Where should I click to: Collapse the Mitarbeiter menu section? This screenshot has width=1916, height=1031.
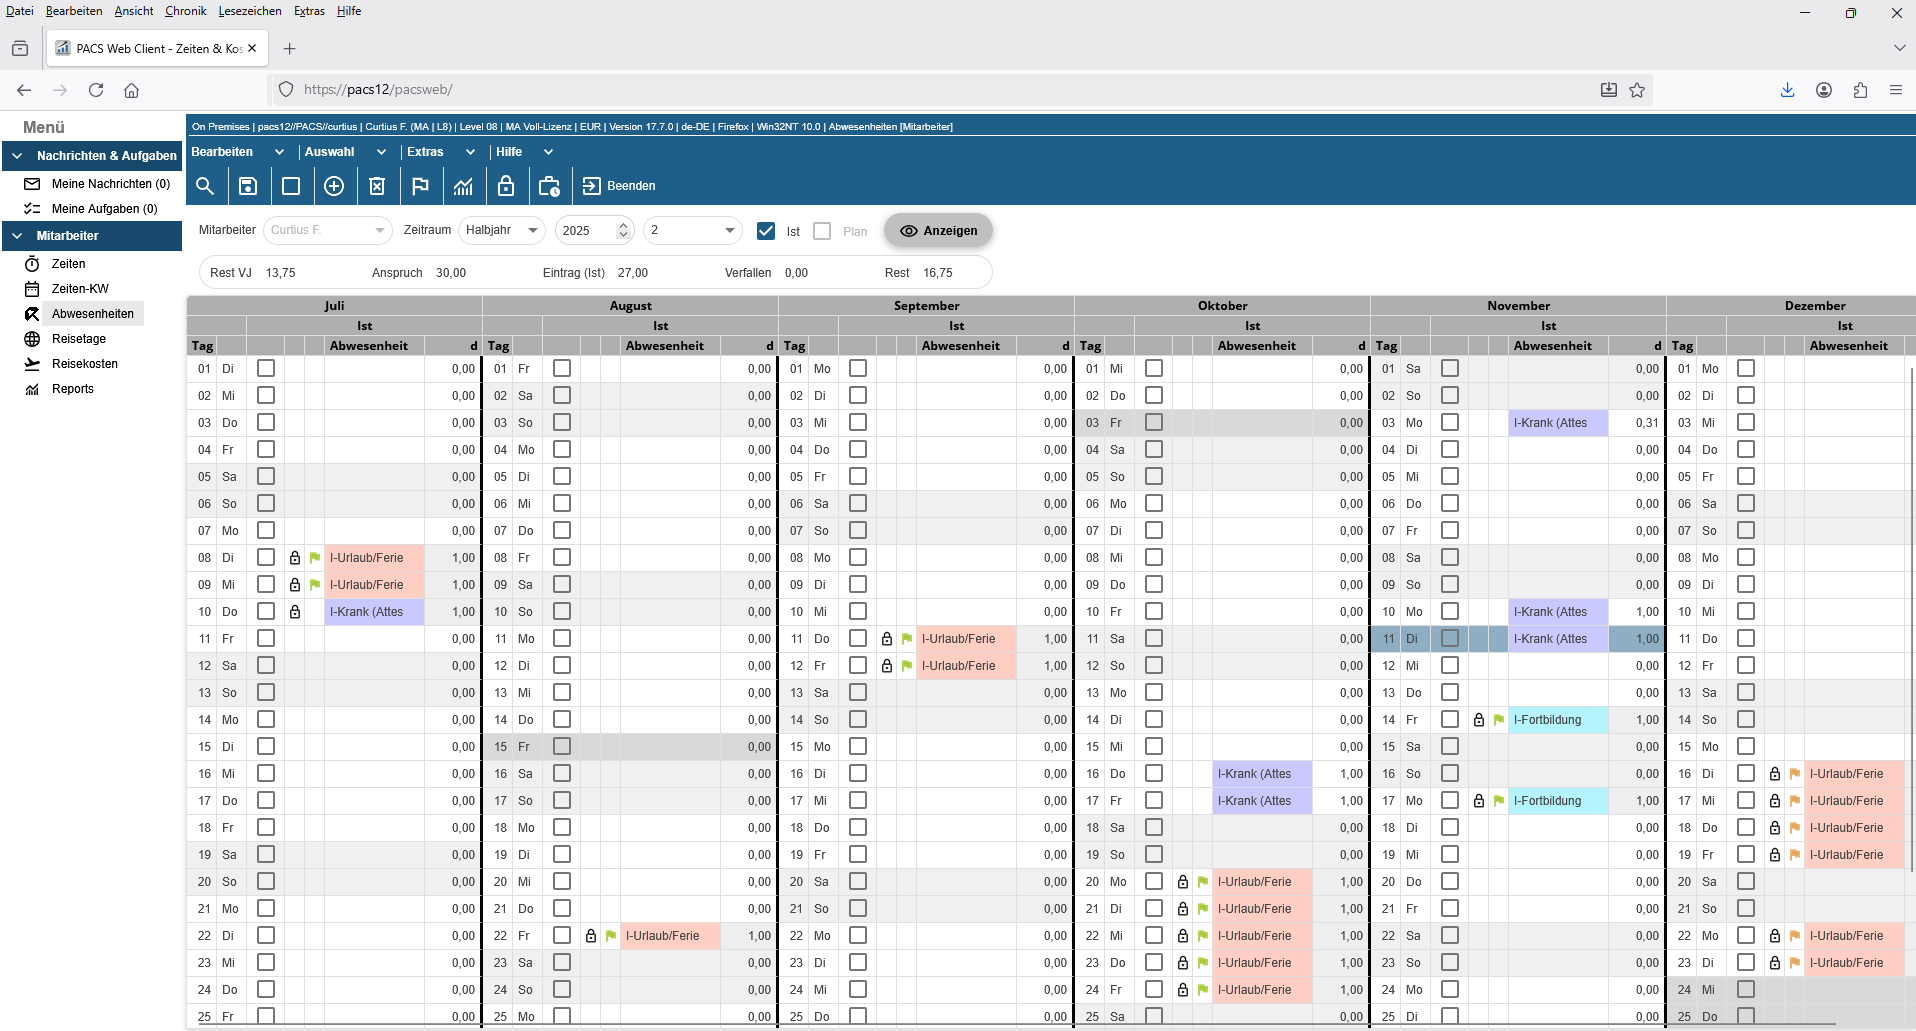pyautogui.click(x=17, y=236)
